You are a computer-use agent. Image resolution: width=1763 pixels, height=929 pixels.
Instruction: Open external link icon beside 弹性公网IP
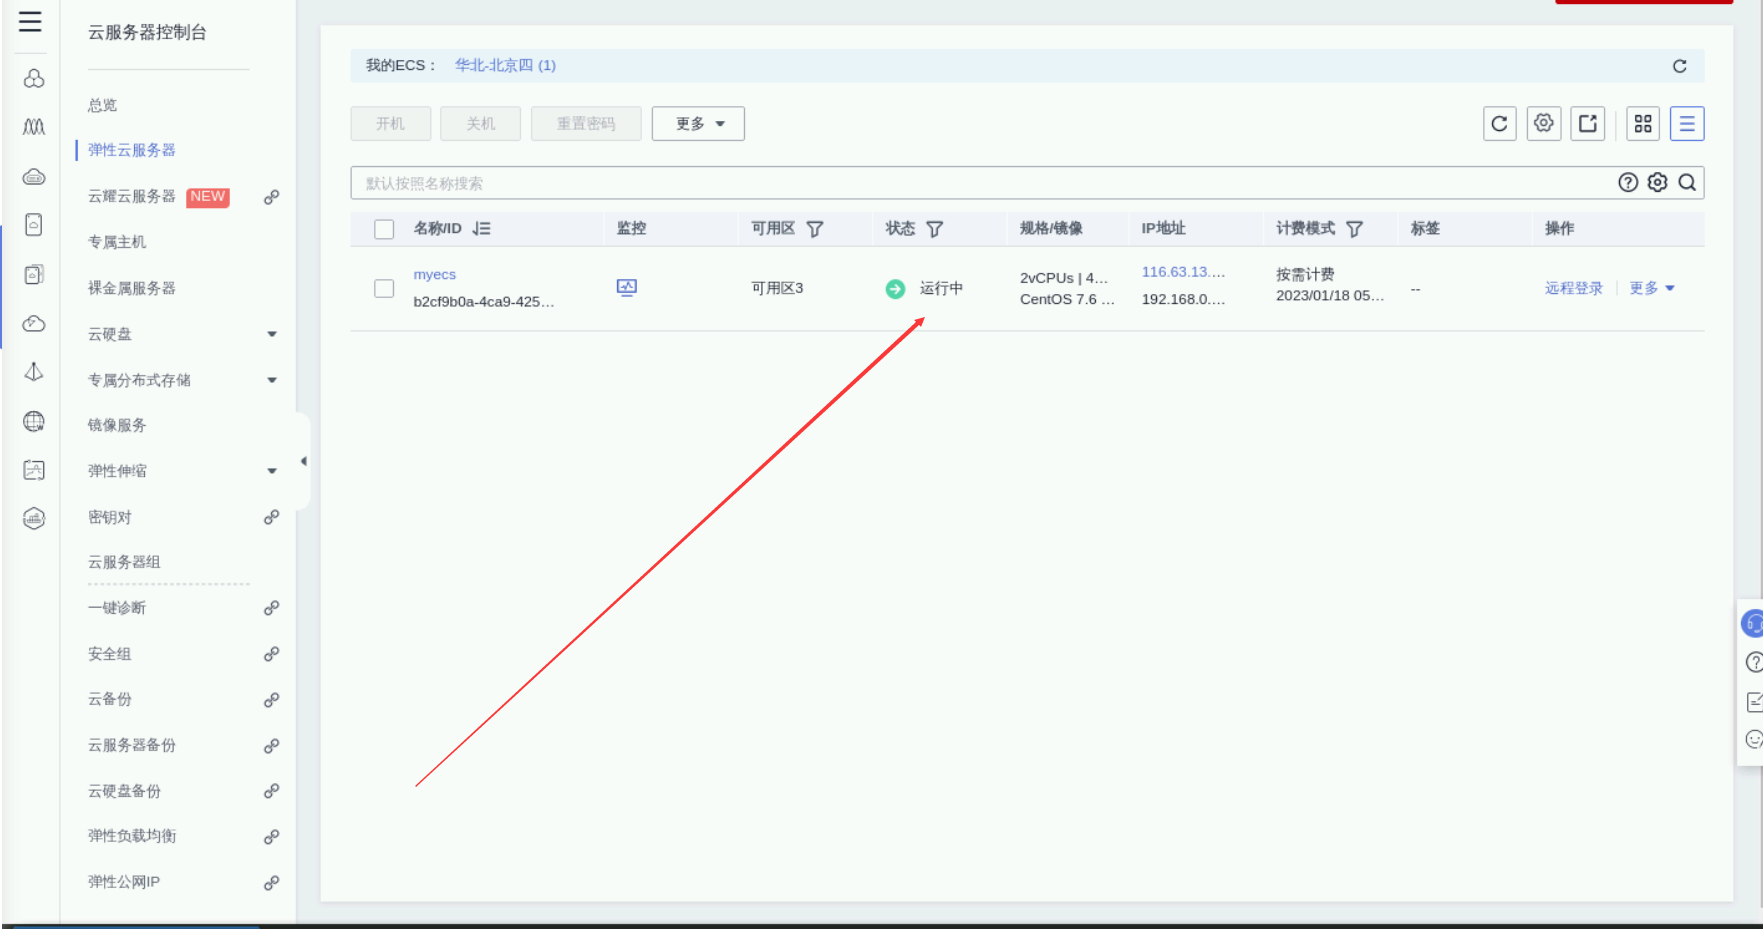click(271, 883)
